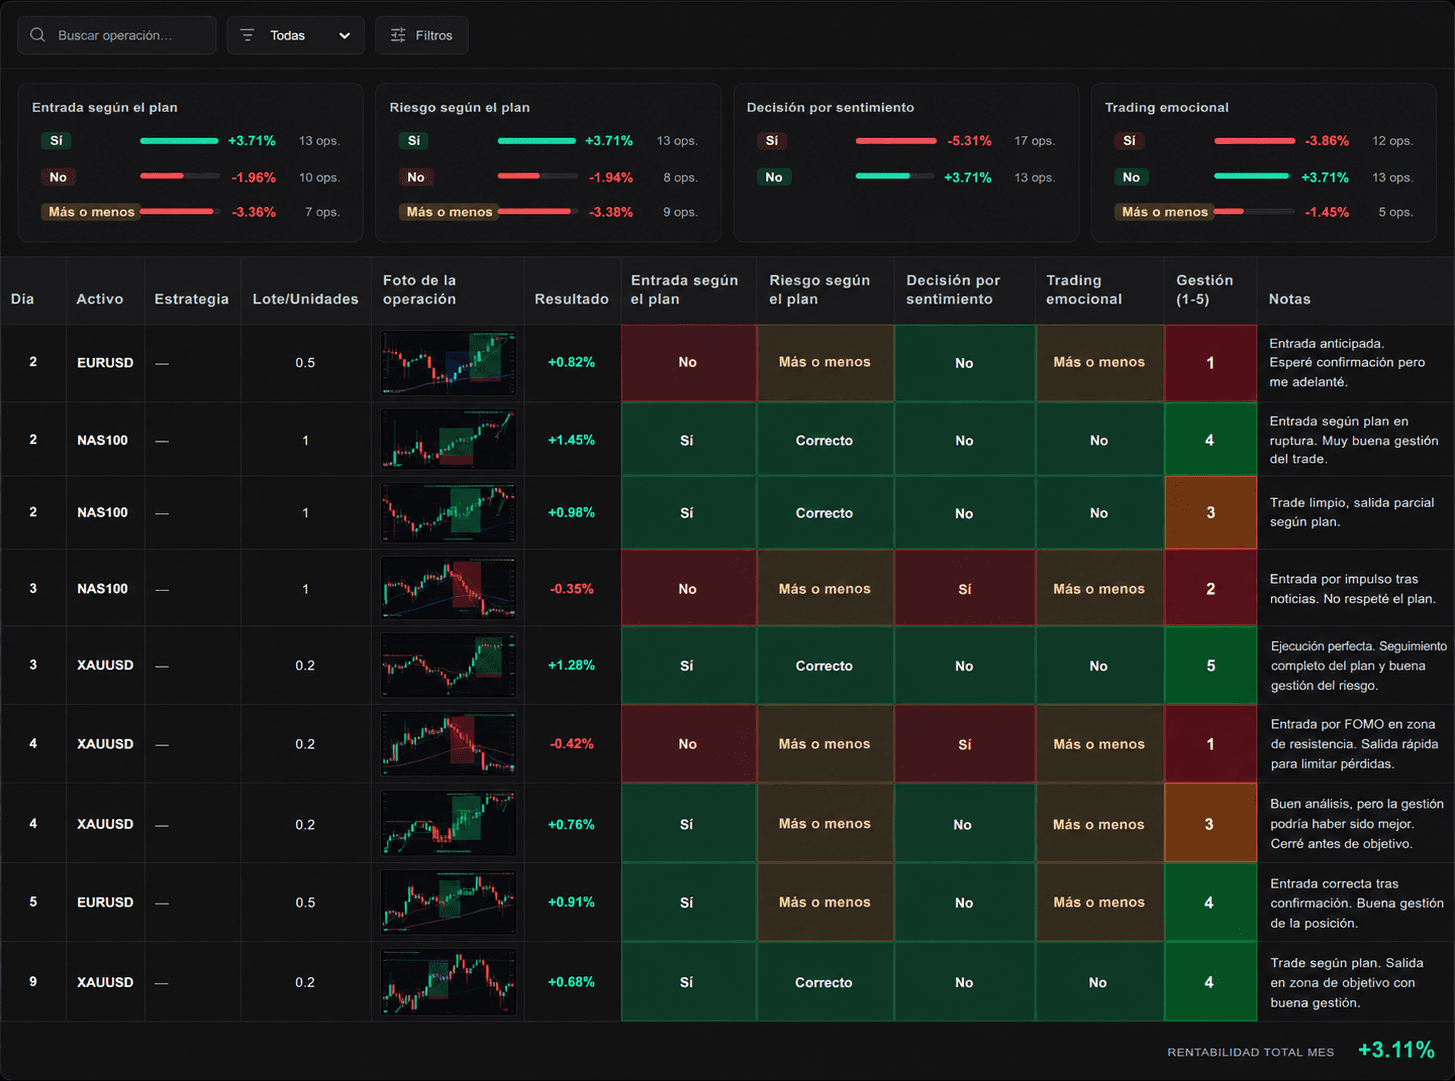Click the lines icon left of Todas
This screenshot has width=1455, height=1081.
[x=247, y=35]
